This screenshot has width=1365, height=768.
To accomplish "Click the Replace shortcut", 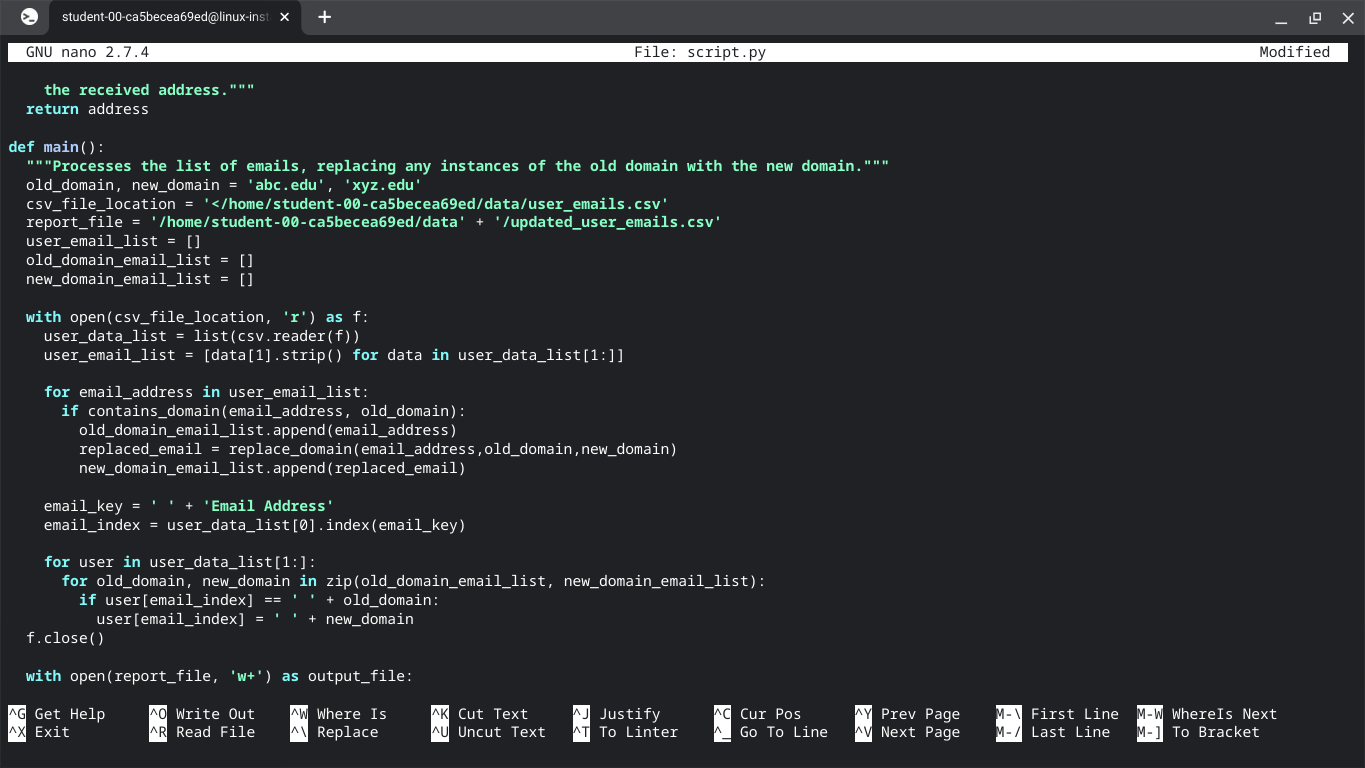I will [x=334, y=732].
